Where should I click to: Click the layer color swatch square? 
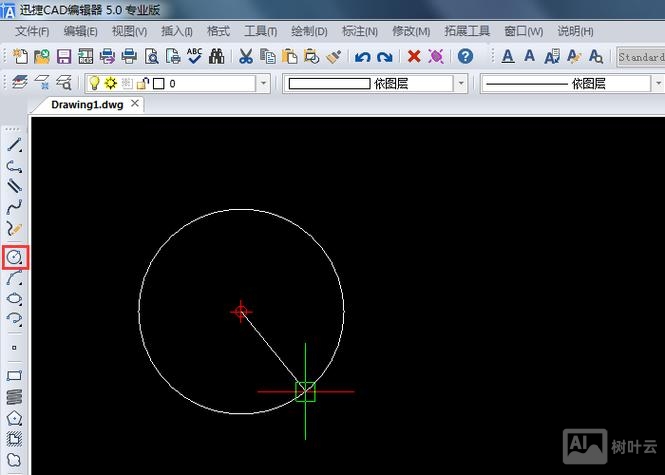tap(158, 84)
